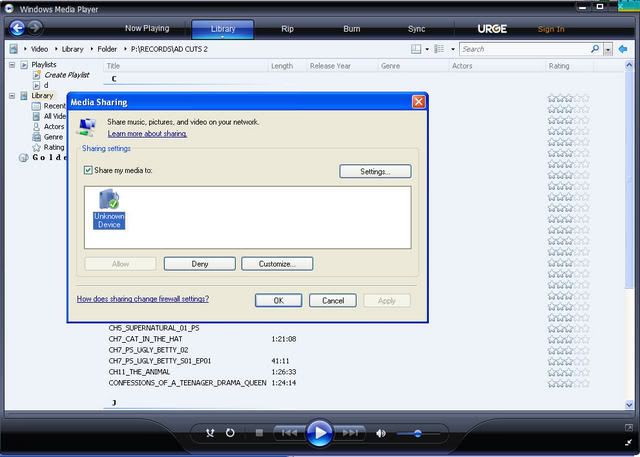This screenshot has width=640, height=457.
Task: Collapse the Playlists tree node
Action: point(12,64)
